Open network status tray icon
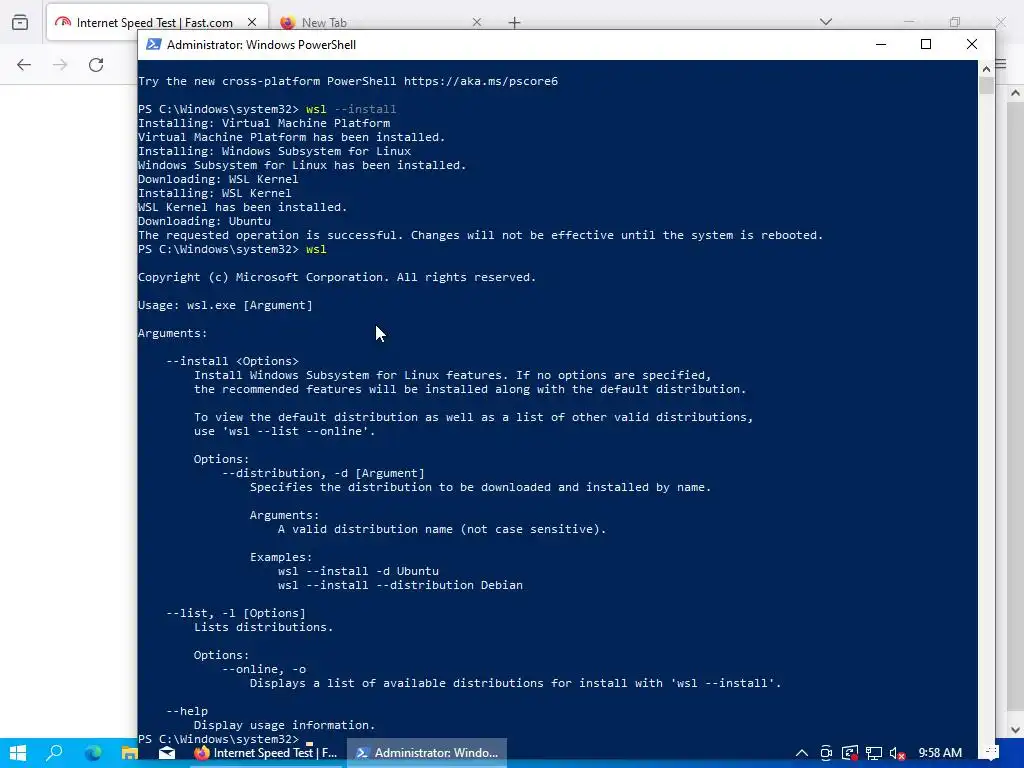Image resolution: width=1024 pixels, height=768 pixels. pos(874,753)
